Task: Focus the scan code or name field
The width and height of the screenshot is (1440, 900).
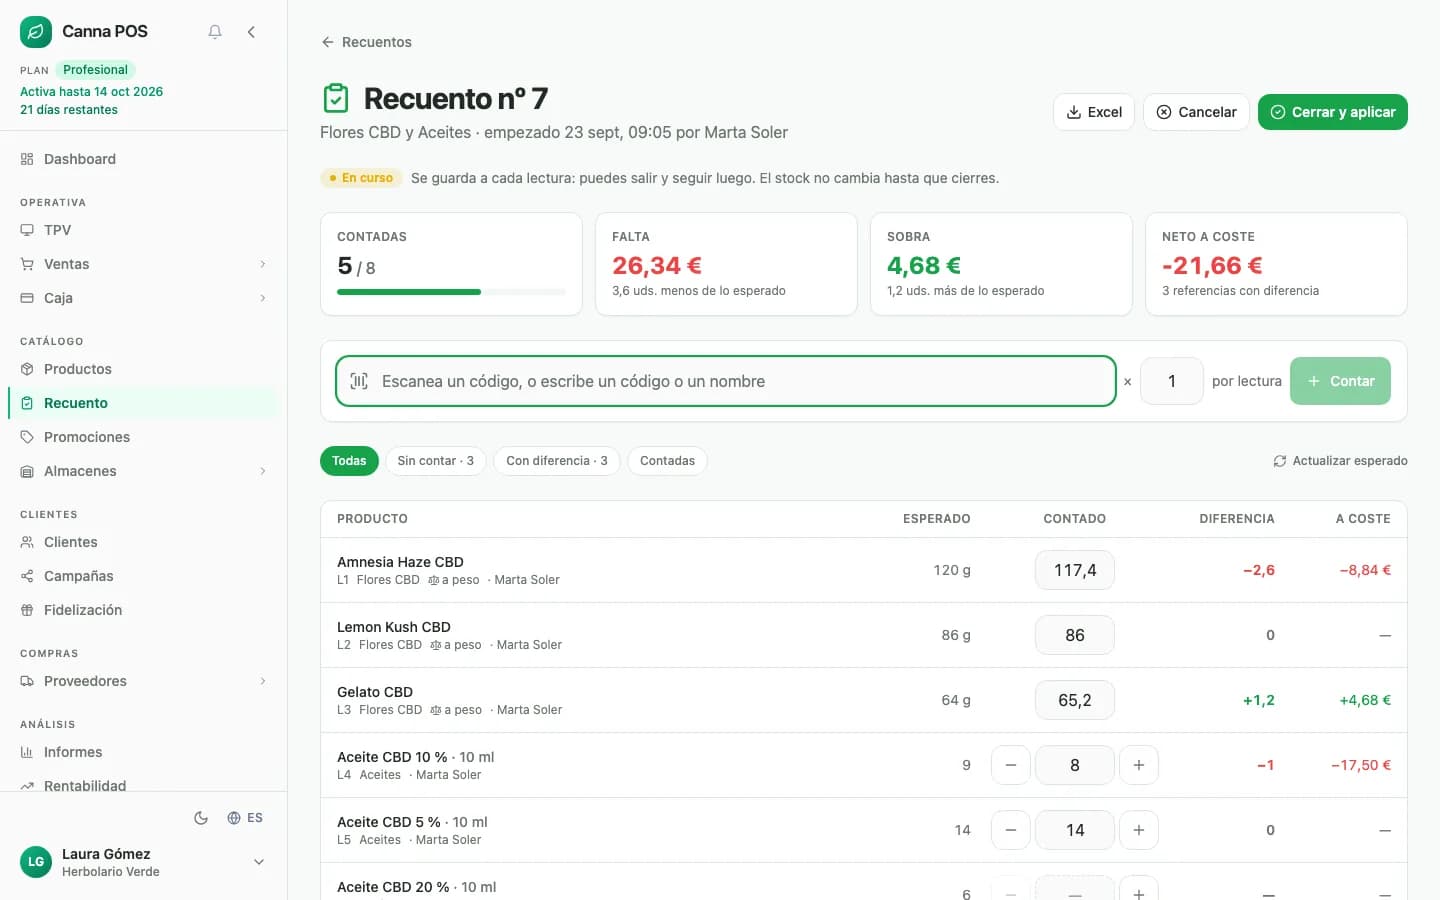Action: click(x=726, y=381)
